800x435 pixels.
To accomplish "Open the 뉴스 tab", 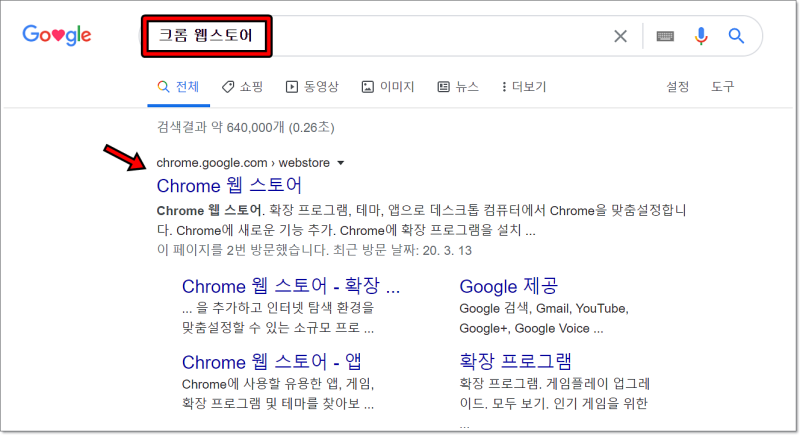I will [x=458, y=87].
